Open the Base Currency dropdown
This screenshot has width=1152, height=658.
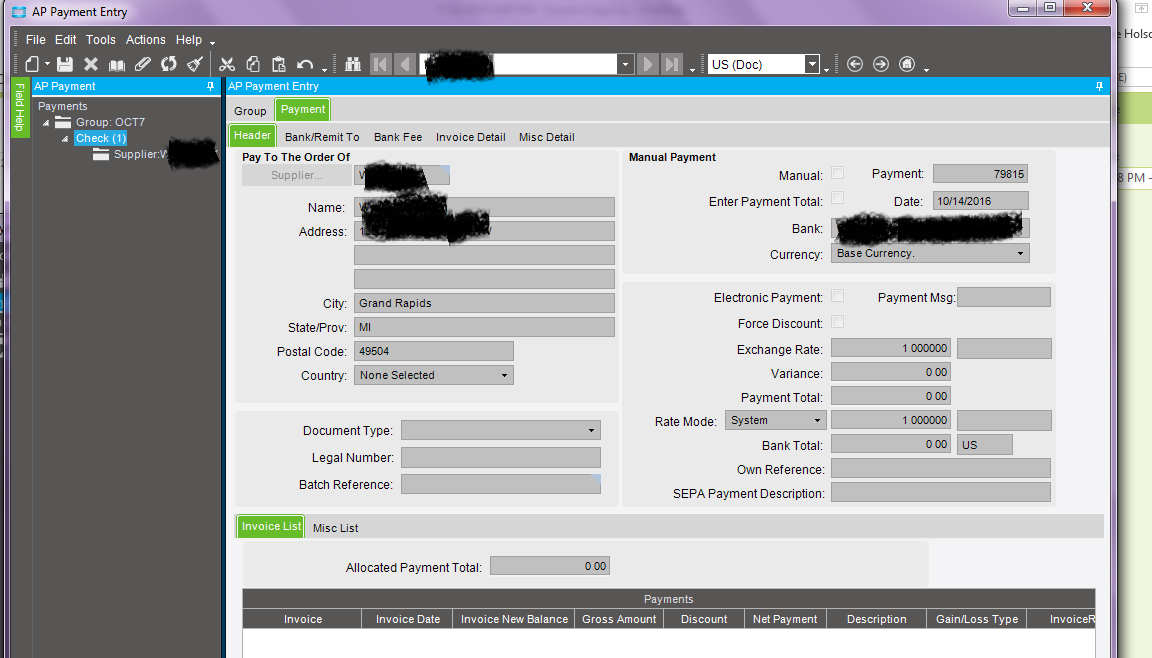click(1020, 253)
